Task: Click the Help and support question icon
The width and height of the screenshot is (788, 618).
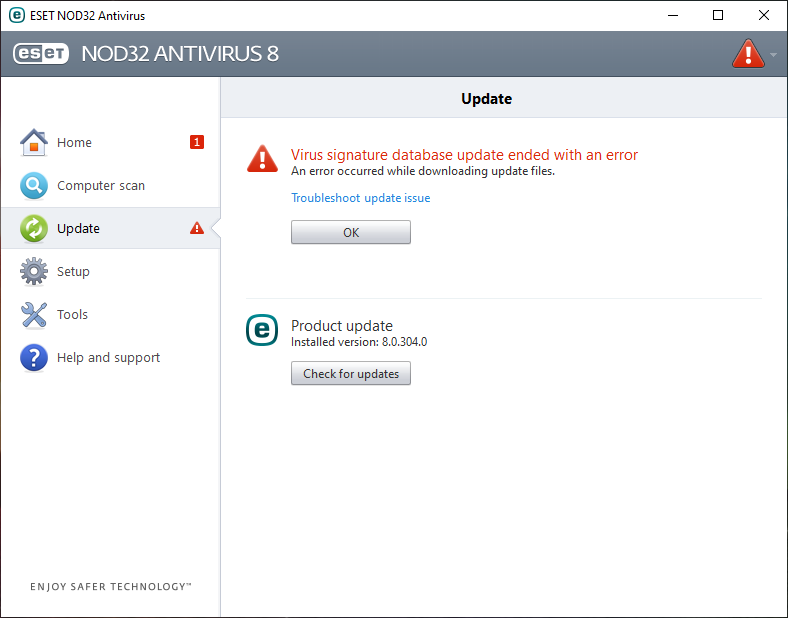Action: tap(34, 357)
